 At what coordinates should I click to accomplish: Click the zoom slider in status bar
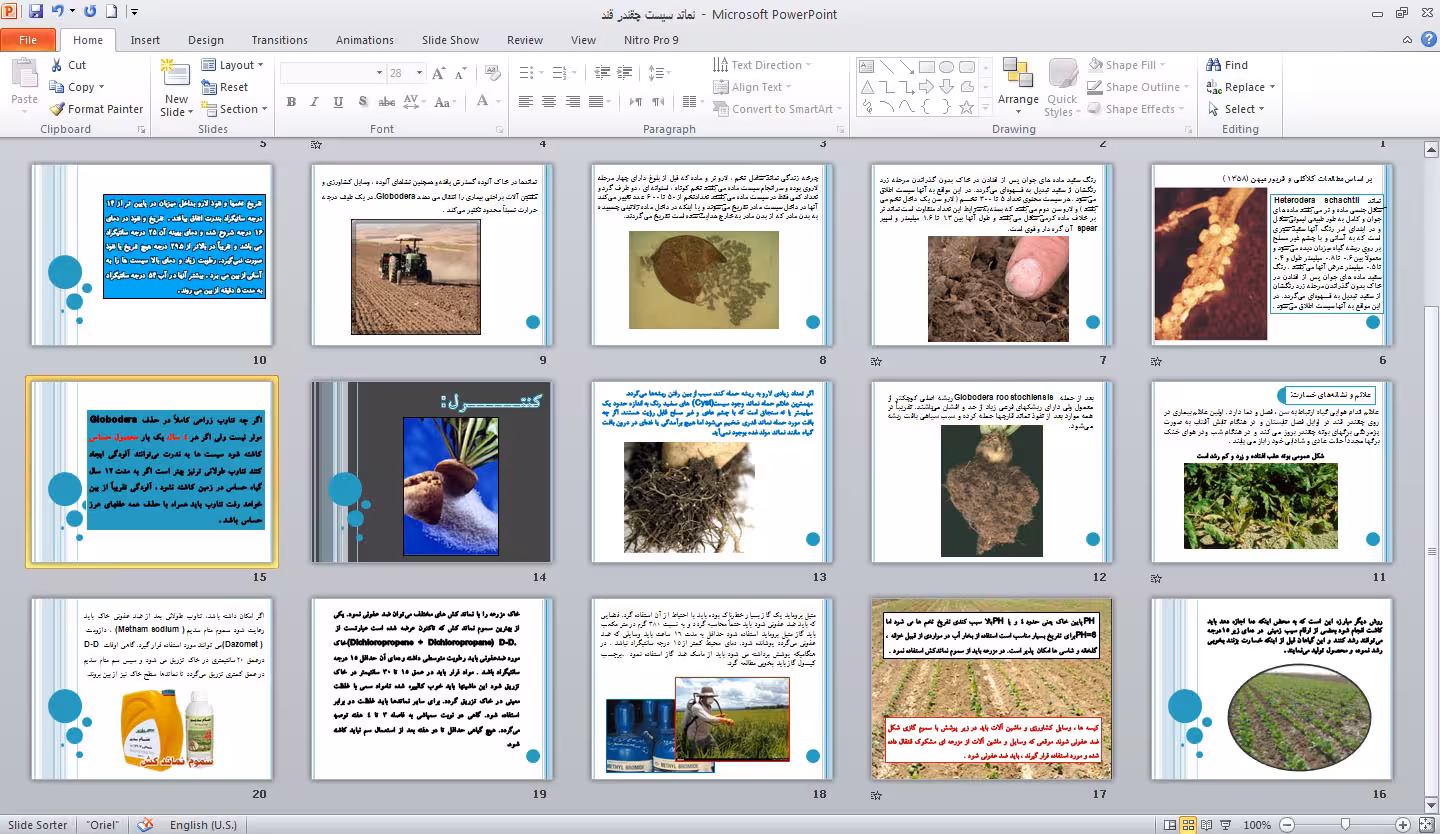pos(1345,825)
